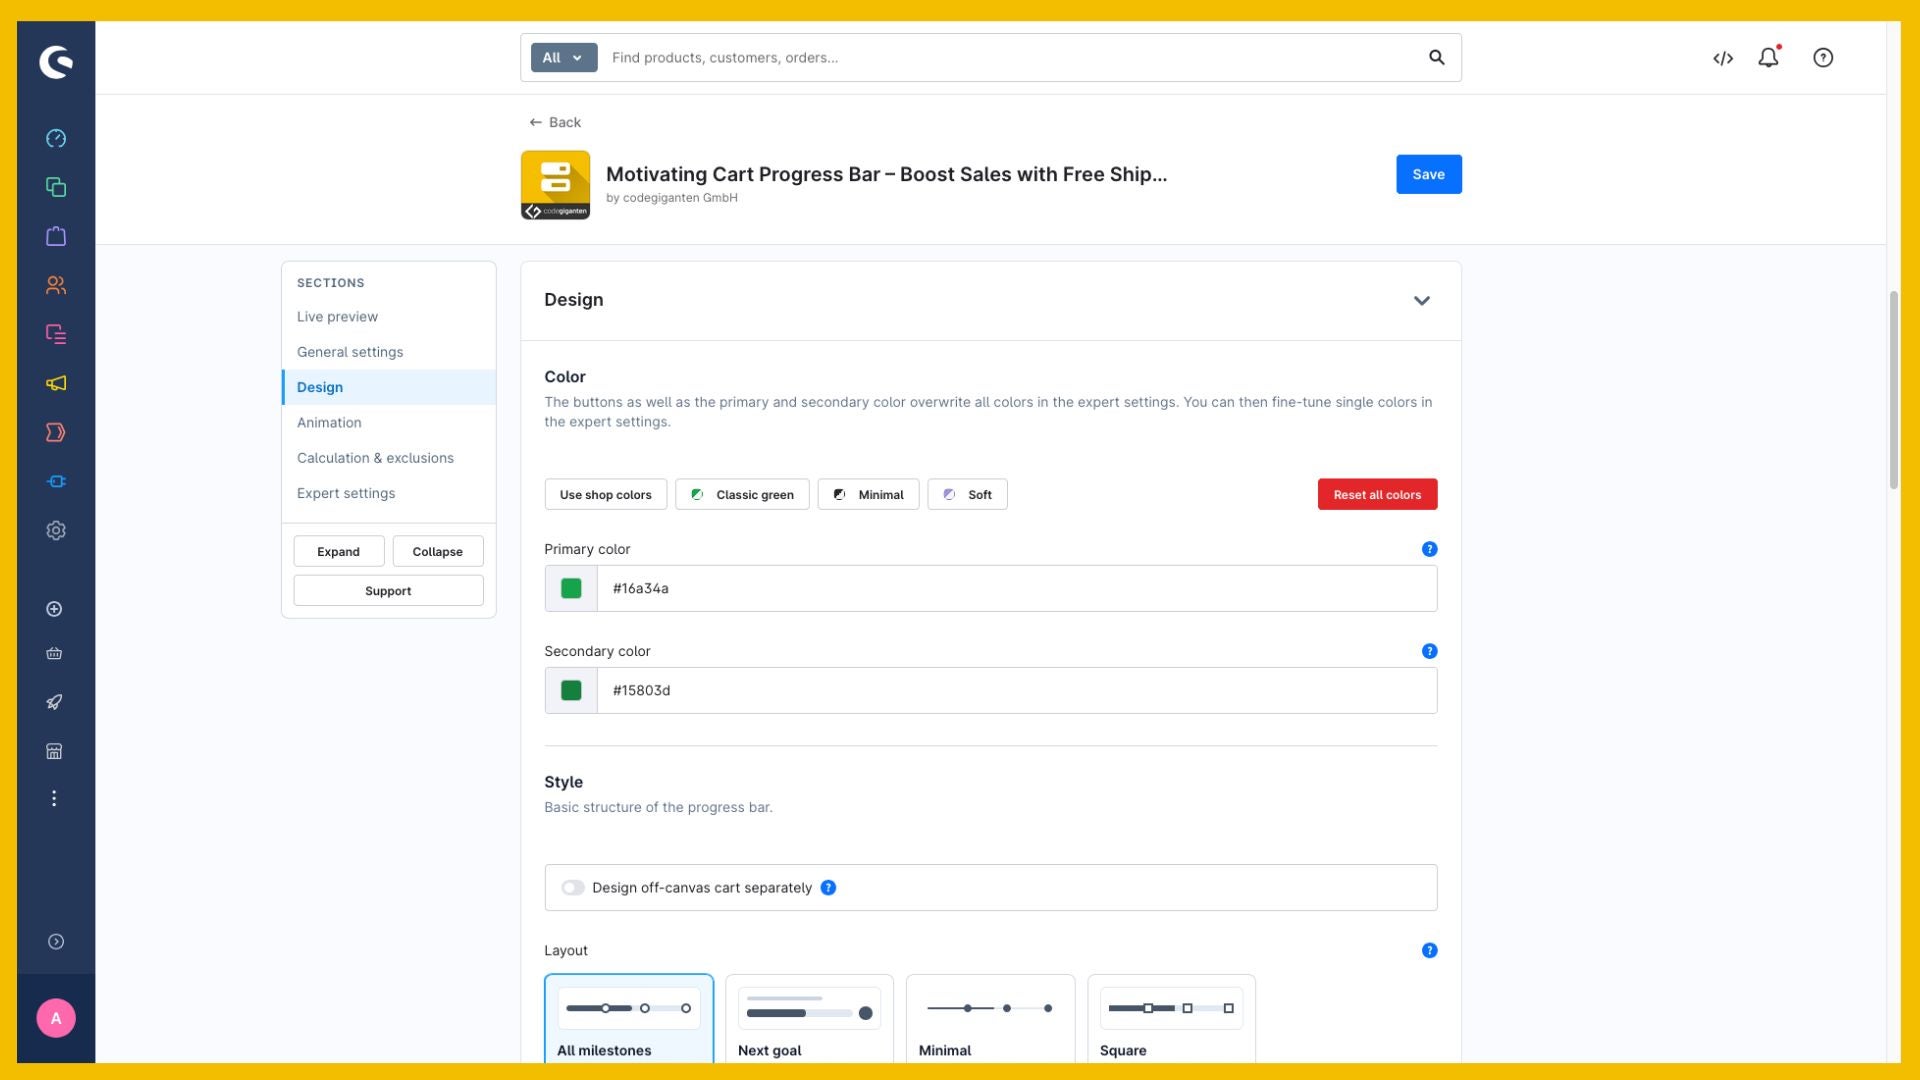Open the three-dot more menu in sidebar

click(x=54, y=798)
